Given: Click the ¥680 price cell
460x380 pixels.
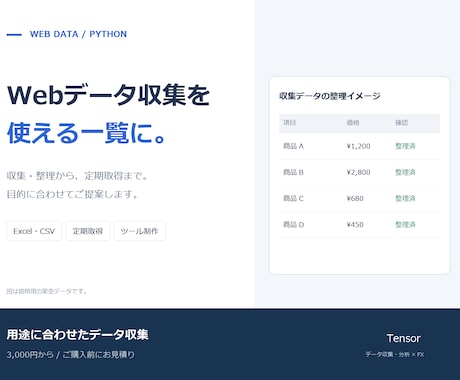Looking at the screenshot, I should tap(355, 198).
